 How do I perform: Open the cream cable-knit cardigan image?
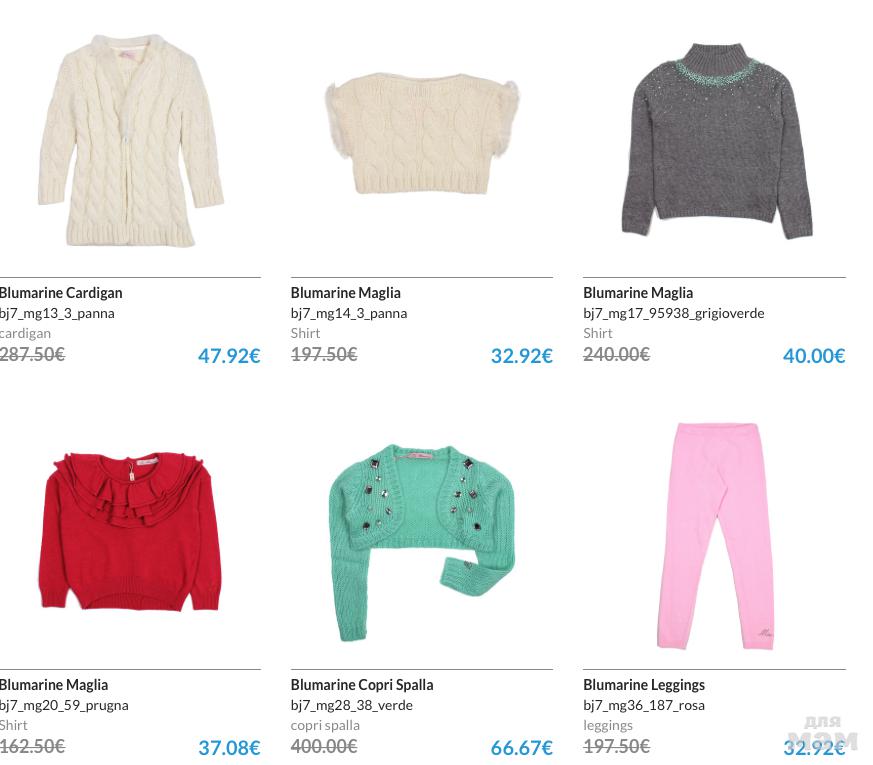pos(131,140)
